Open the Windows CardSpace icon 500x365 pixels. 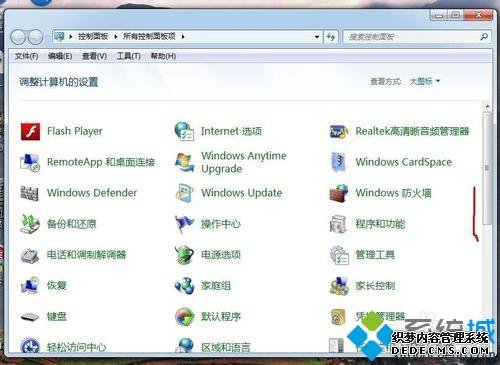coord(339,162)
